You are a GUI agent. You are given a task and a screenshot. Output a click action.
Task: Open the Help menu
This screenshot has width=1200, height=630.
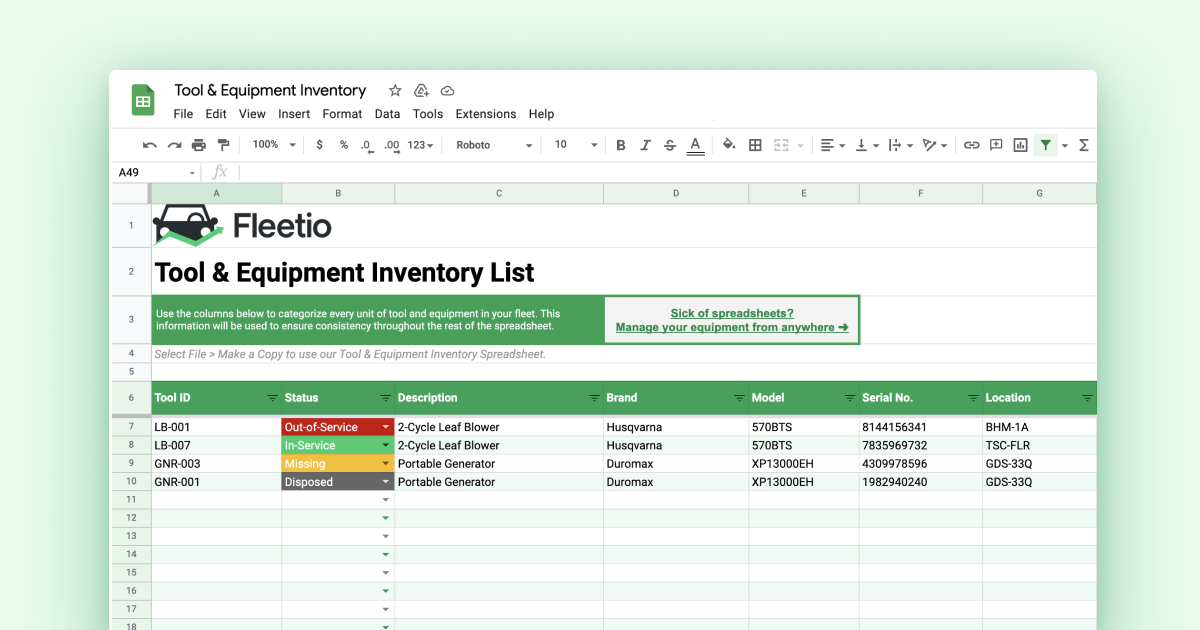[541, 114]
